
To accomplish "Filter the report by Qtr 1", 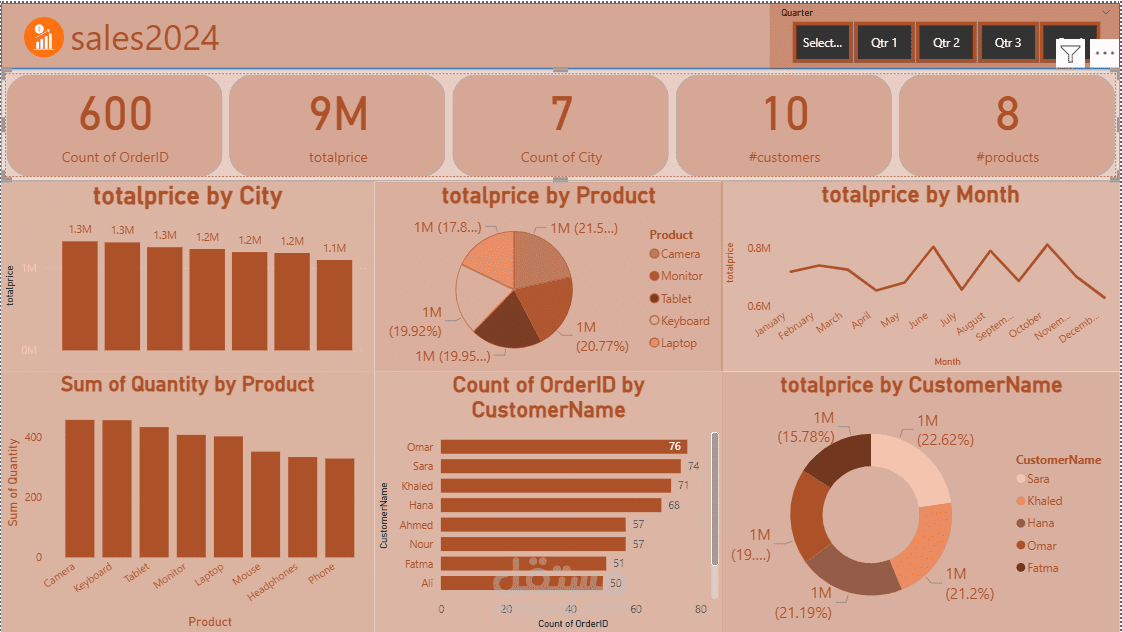I will coord(884,43).
